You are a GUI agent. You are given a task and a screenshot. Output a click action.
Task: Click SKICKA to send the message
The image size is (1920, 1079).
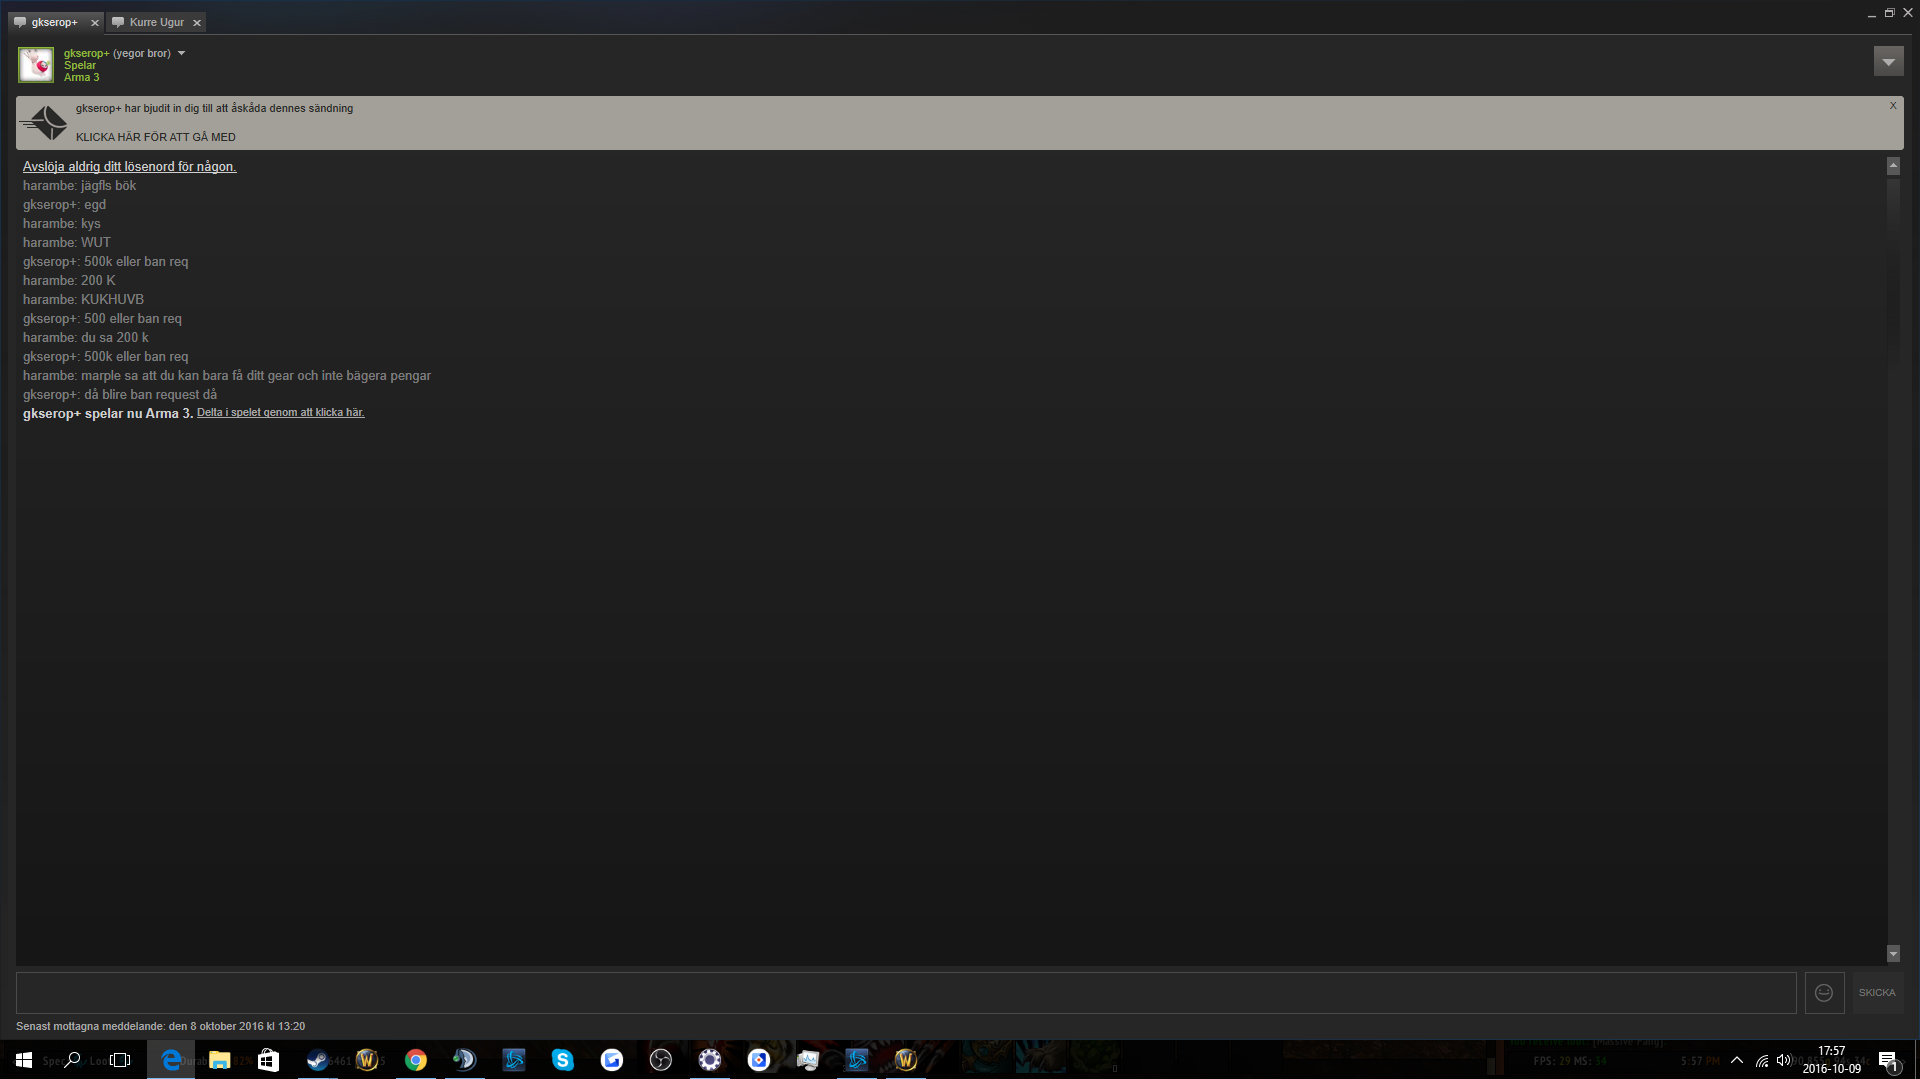coord(1877,993)
